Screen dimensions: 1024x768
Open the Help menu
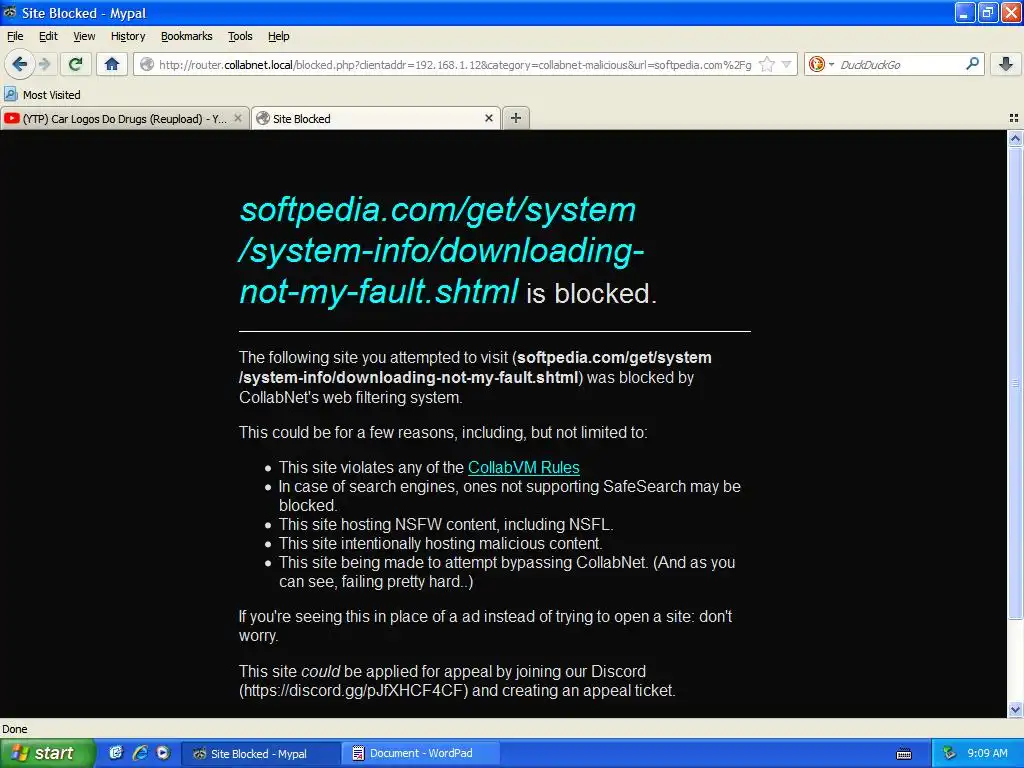(x=279, y=36)
